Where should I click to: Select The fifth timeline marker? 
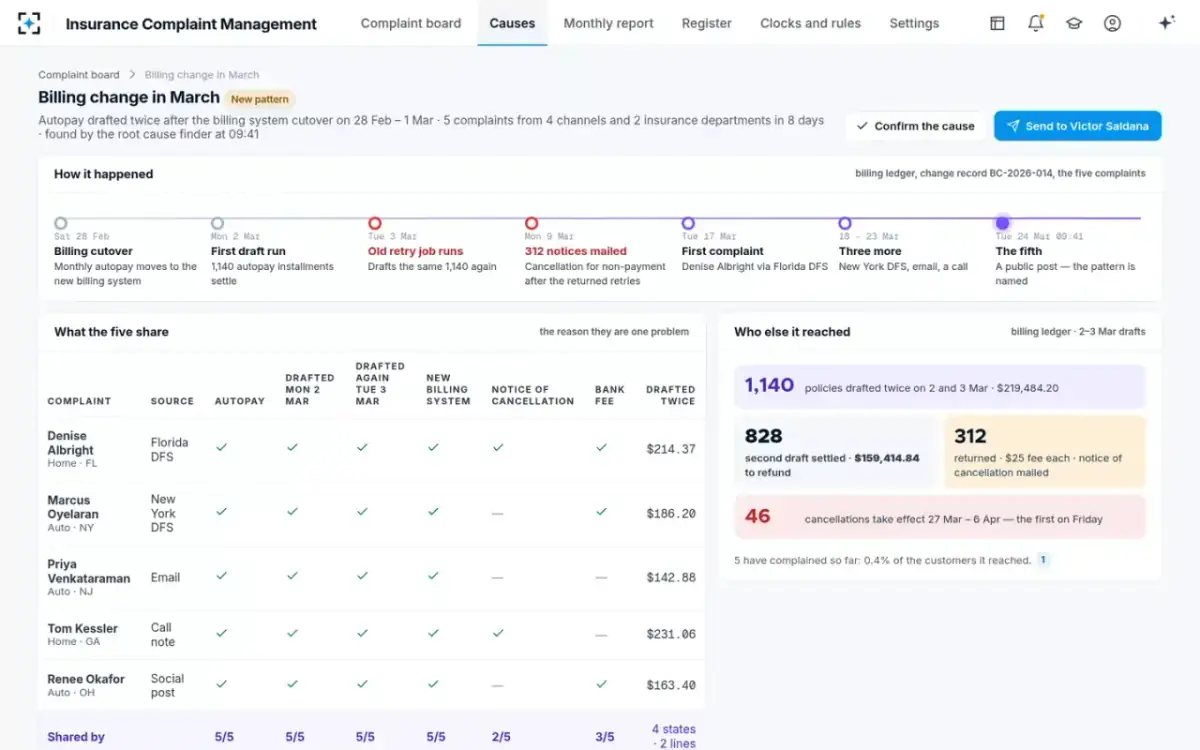click(x=1002, y=223)
